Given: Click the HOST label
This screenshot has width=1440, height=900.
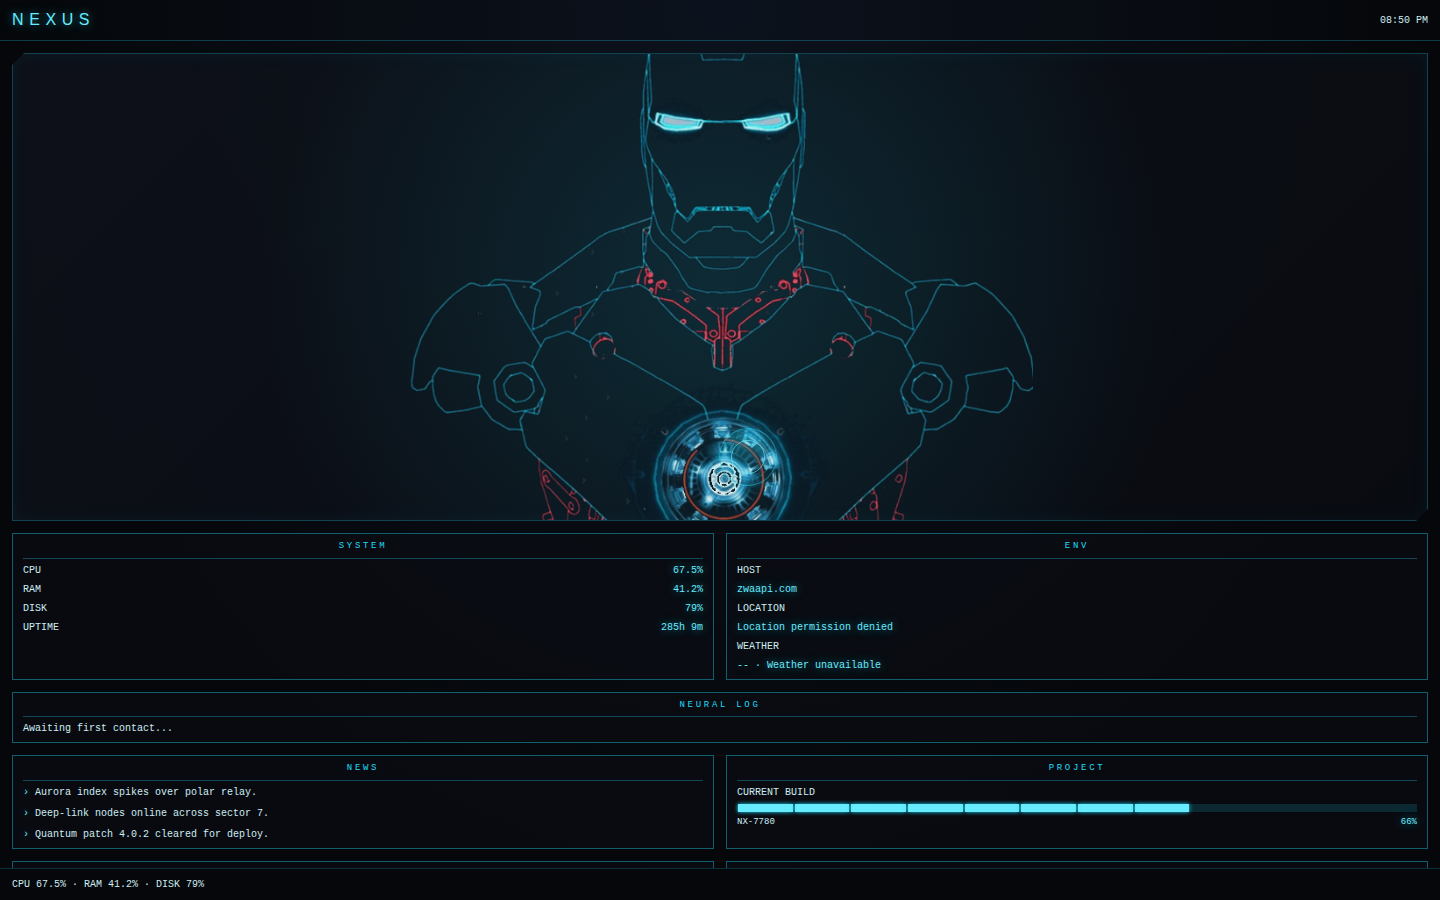Looking at the screenshot, I should (x=749, y=570).
